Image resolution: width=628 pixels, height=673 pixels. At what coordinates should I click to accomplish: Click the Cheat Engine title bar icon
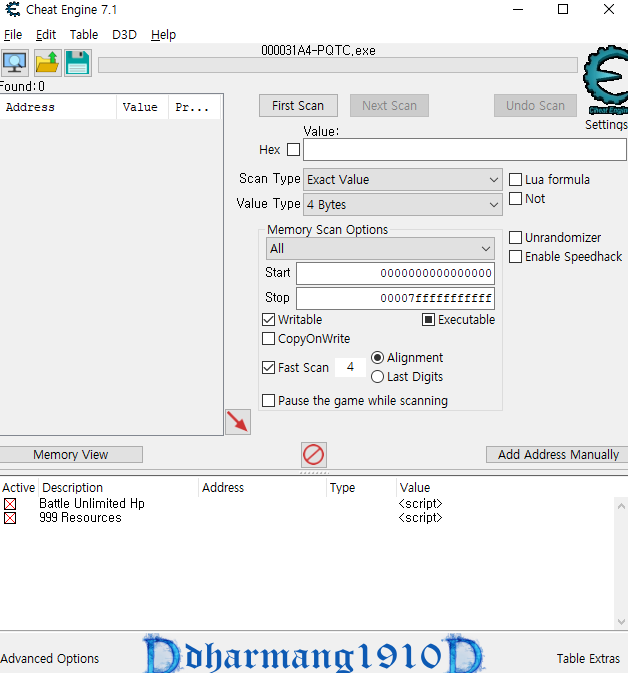(13, 9)
